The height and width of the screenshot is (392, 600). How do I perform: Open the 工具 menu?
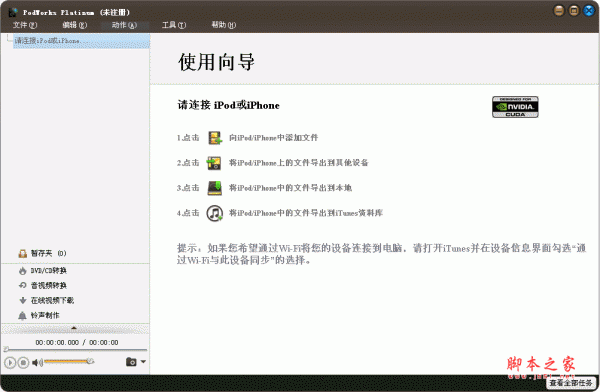click(x=174, y=25)
